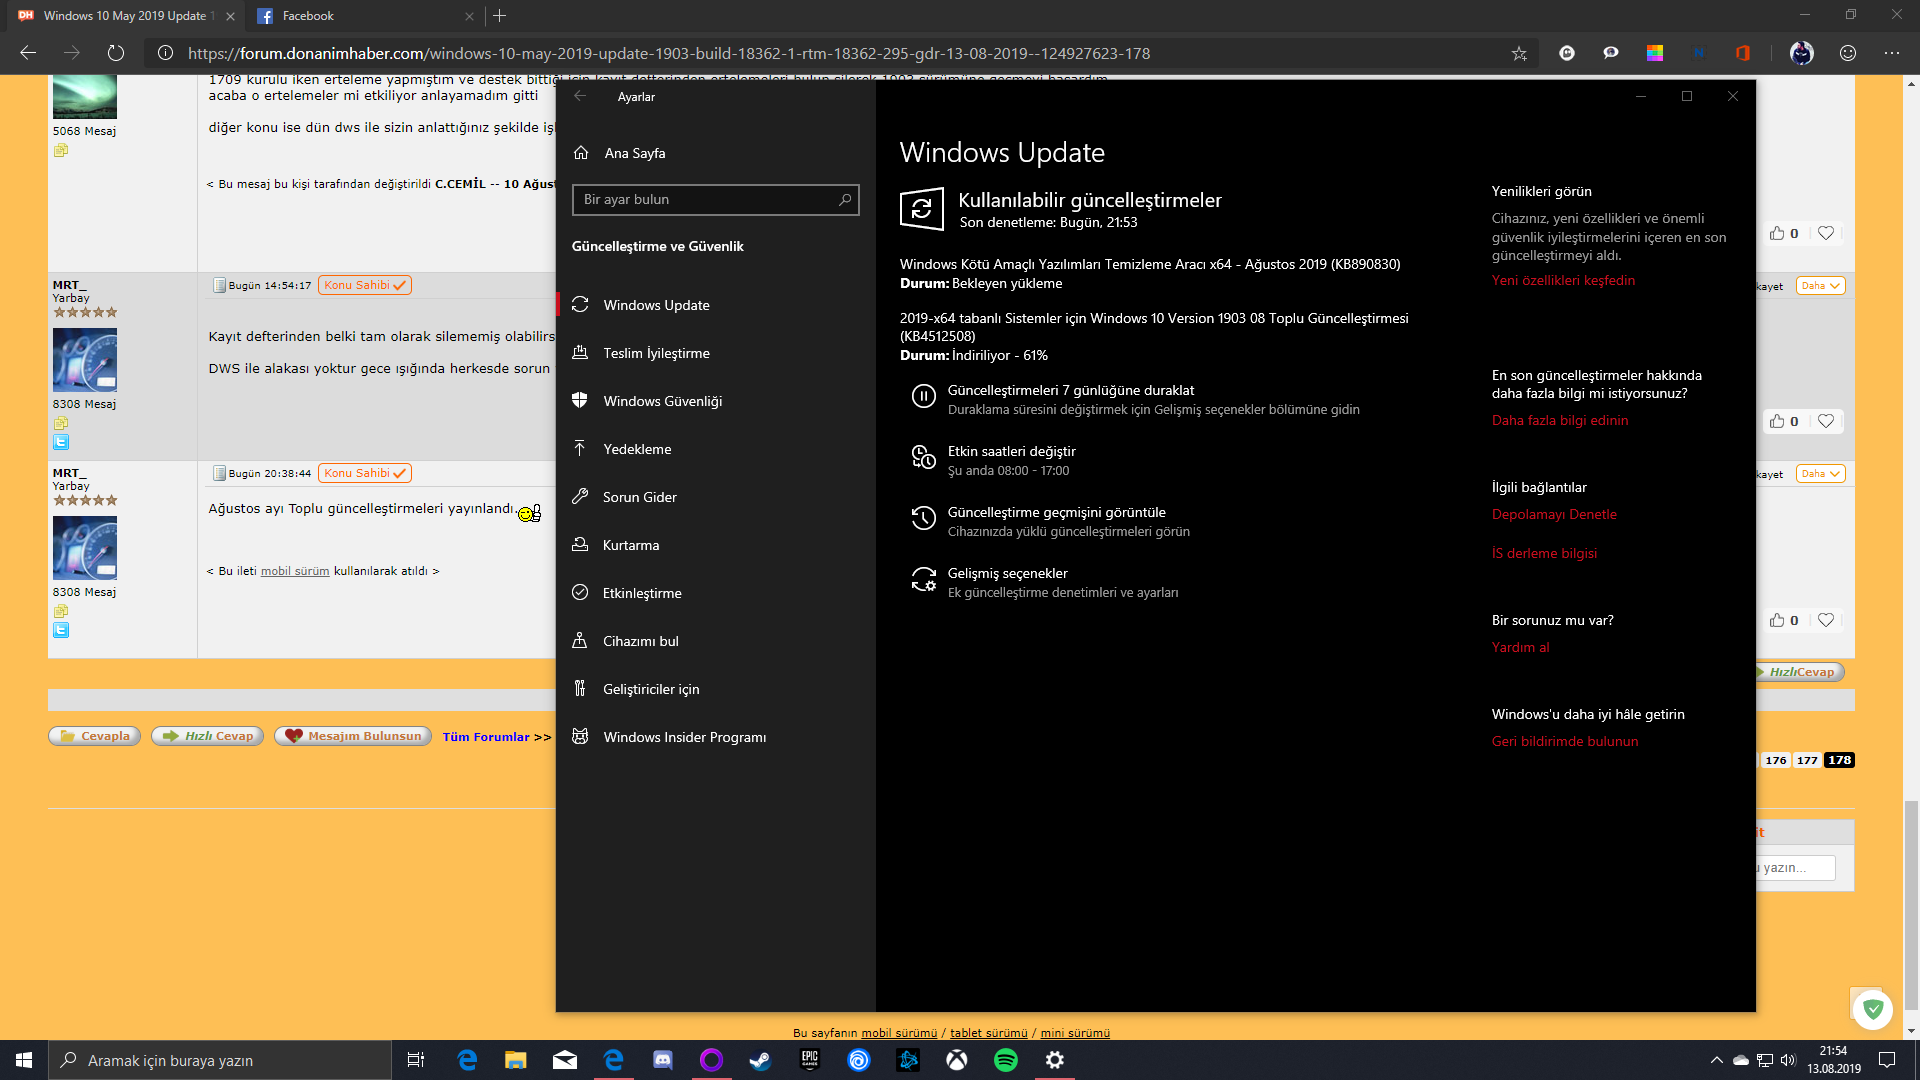This screenshot has height=1080, width=1920.
Task: Click Hızlı Cevap button below posts
Action: [208, 736]
